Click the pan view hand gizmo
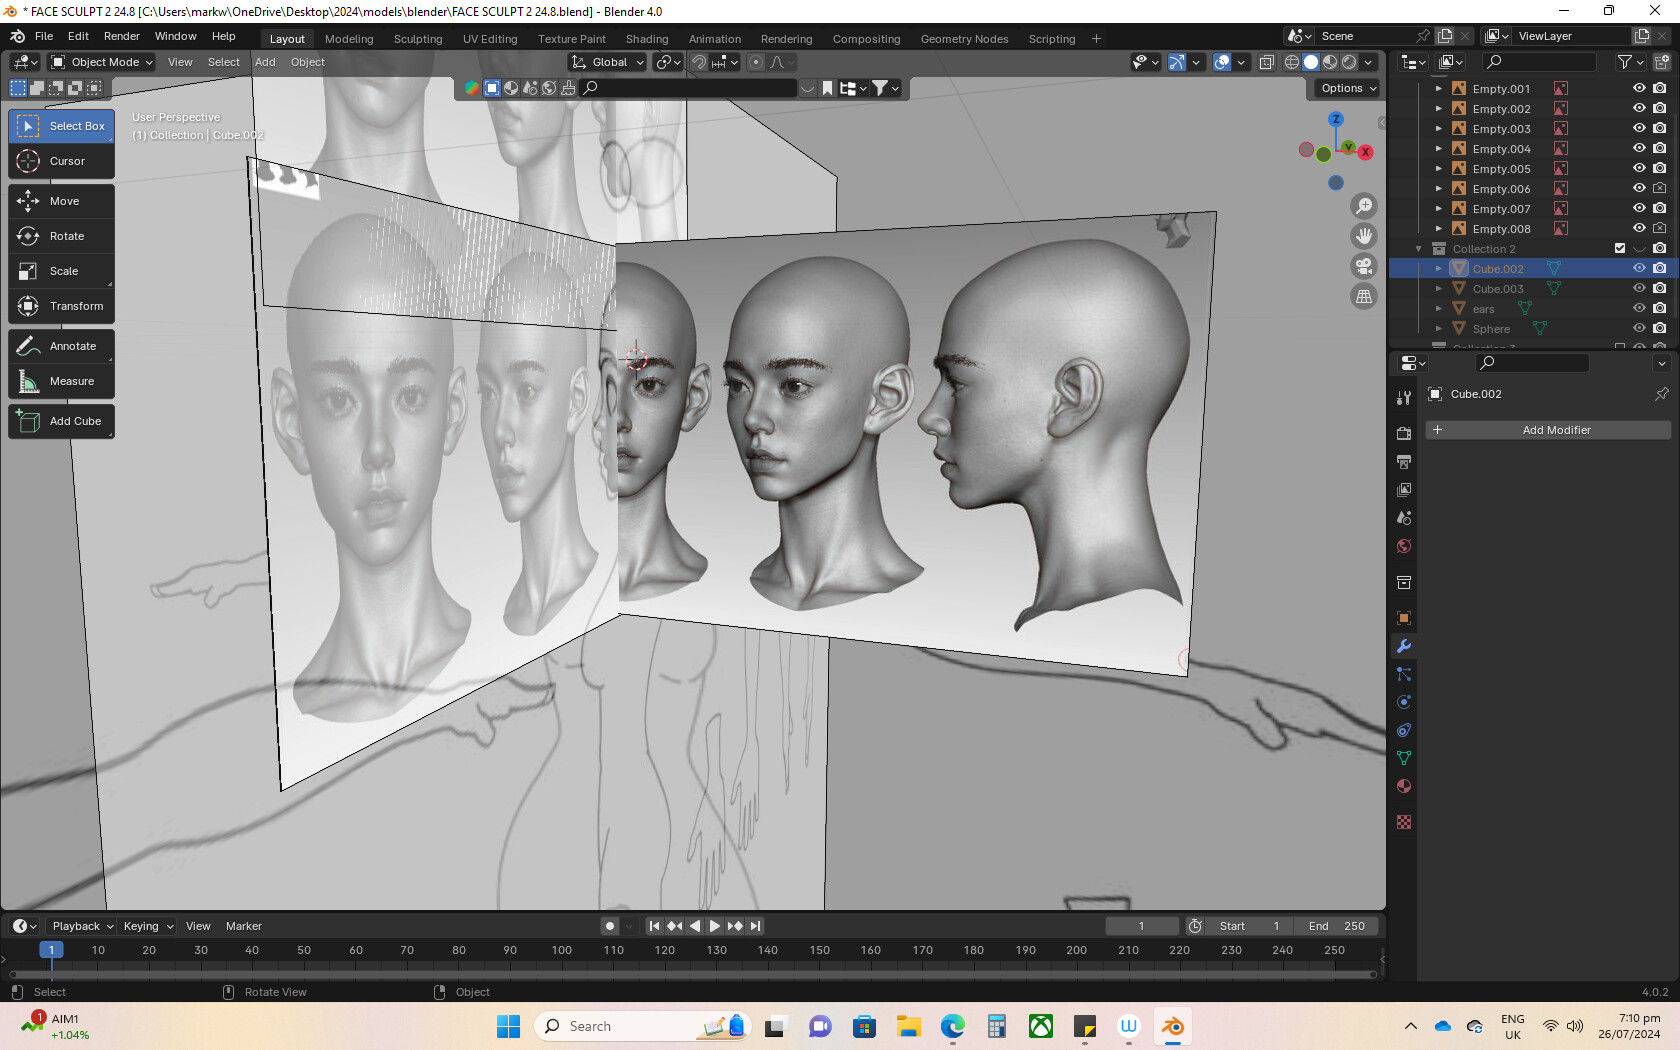The height and width of the screenshot is (1050, 1680). point(1364,236)
